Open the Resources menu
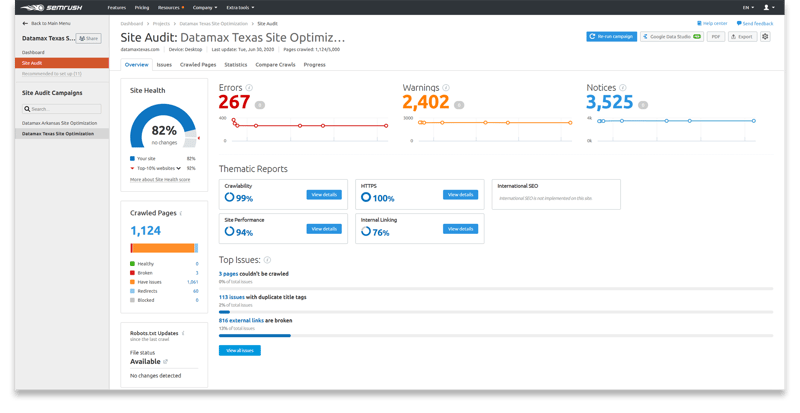800x413 pixels. click(x=171, y=8)
